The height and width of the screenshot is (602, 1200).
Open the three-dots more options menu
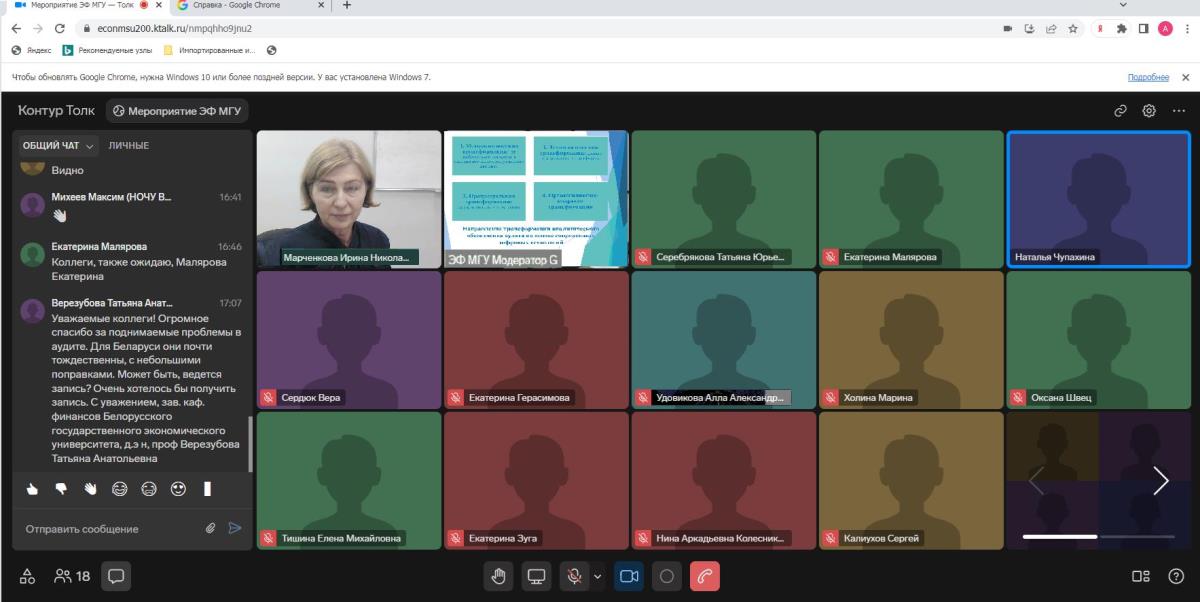1179,111
